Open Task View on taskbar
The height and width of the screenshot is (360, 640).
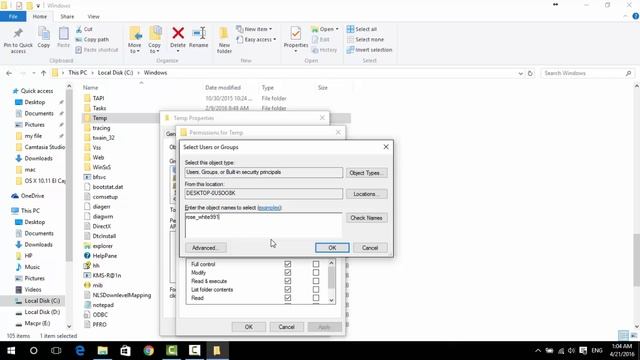(x=56, y=351)
